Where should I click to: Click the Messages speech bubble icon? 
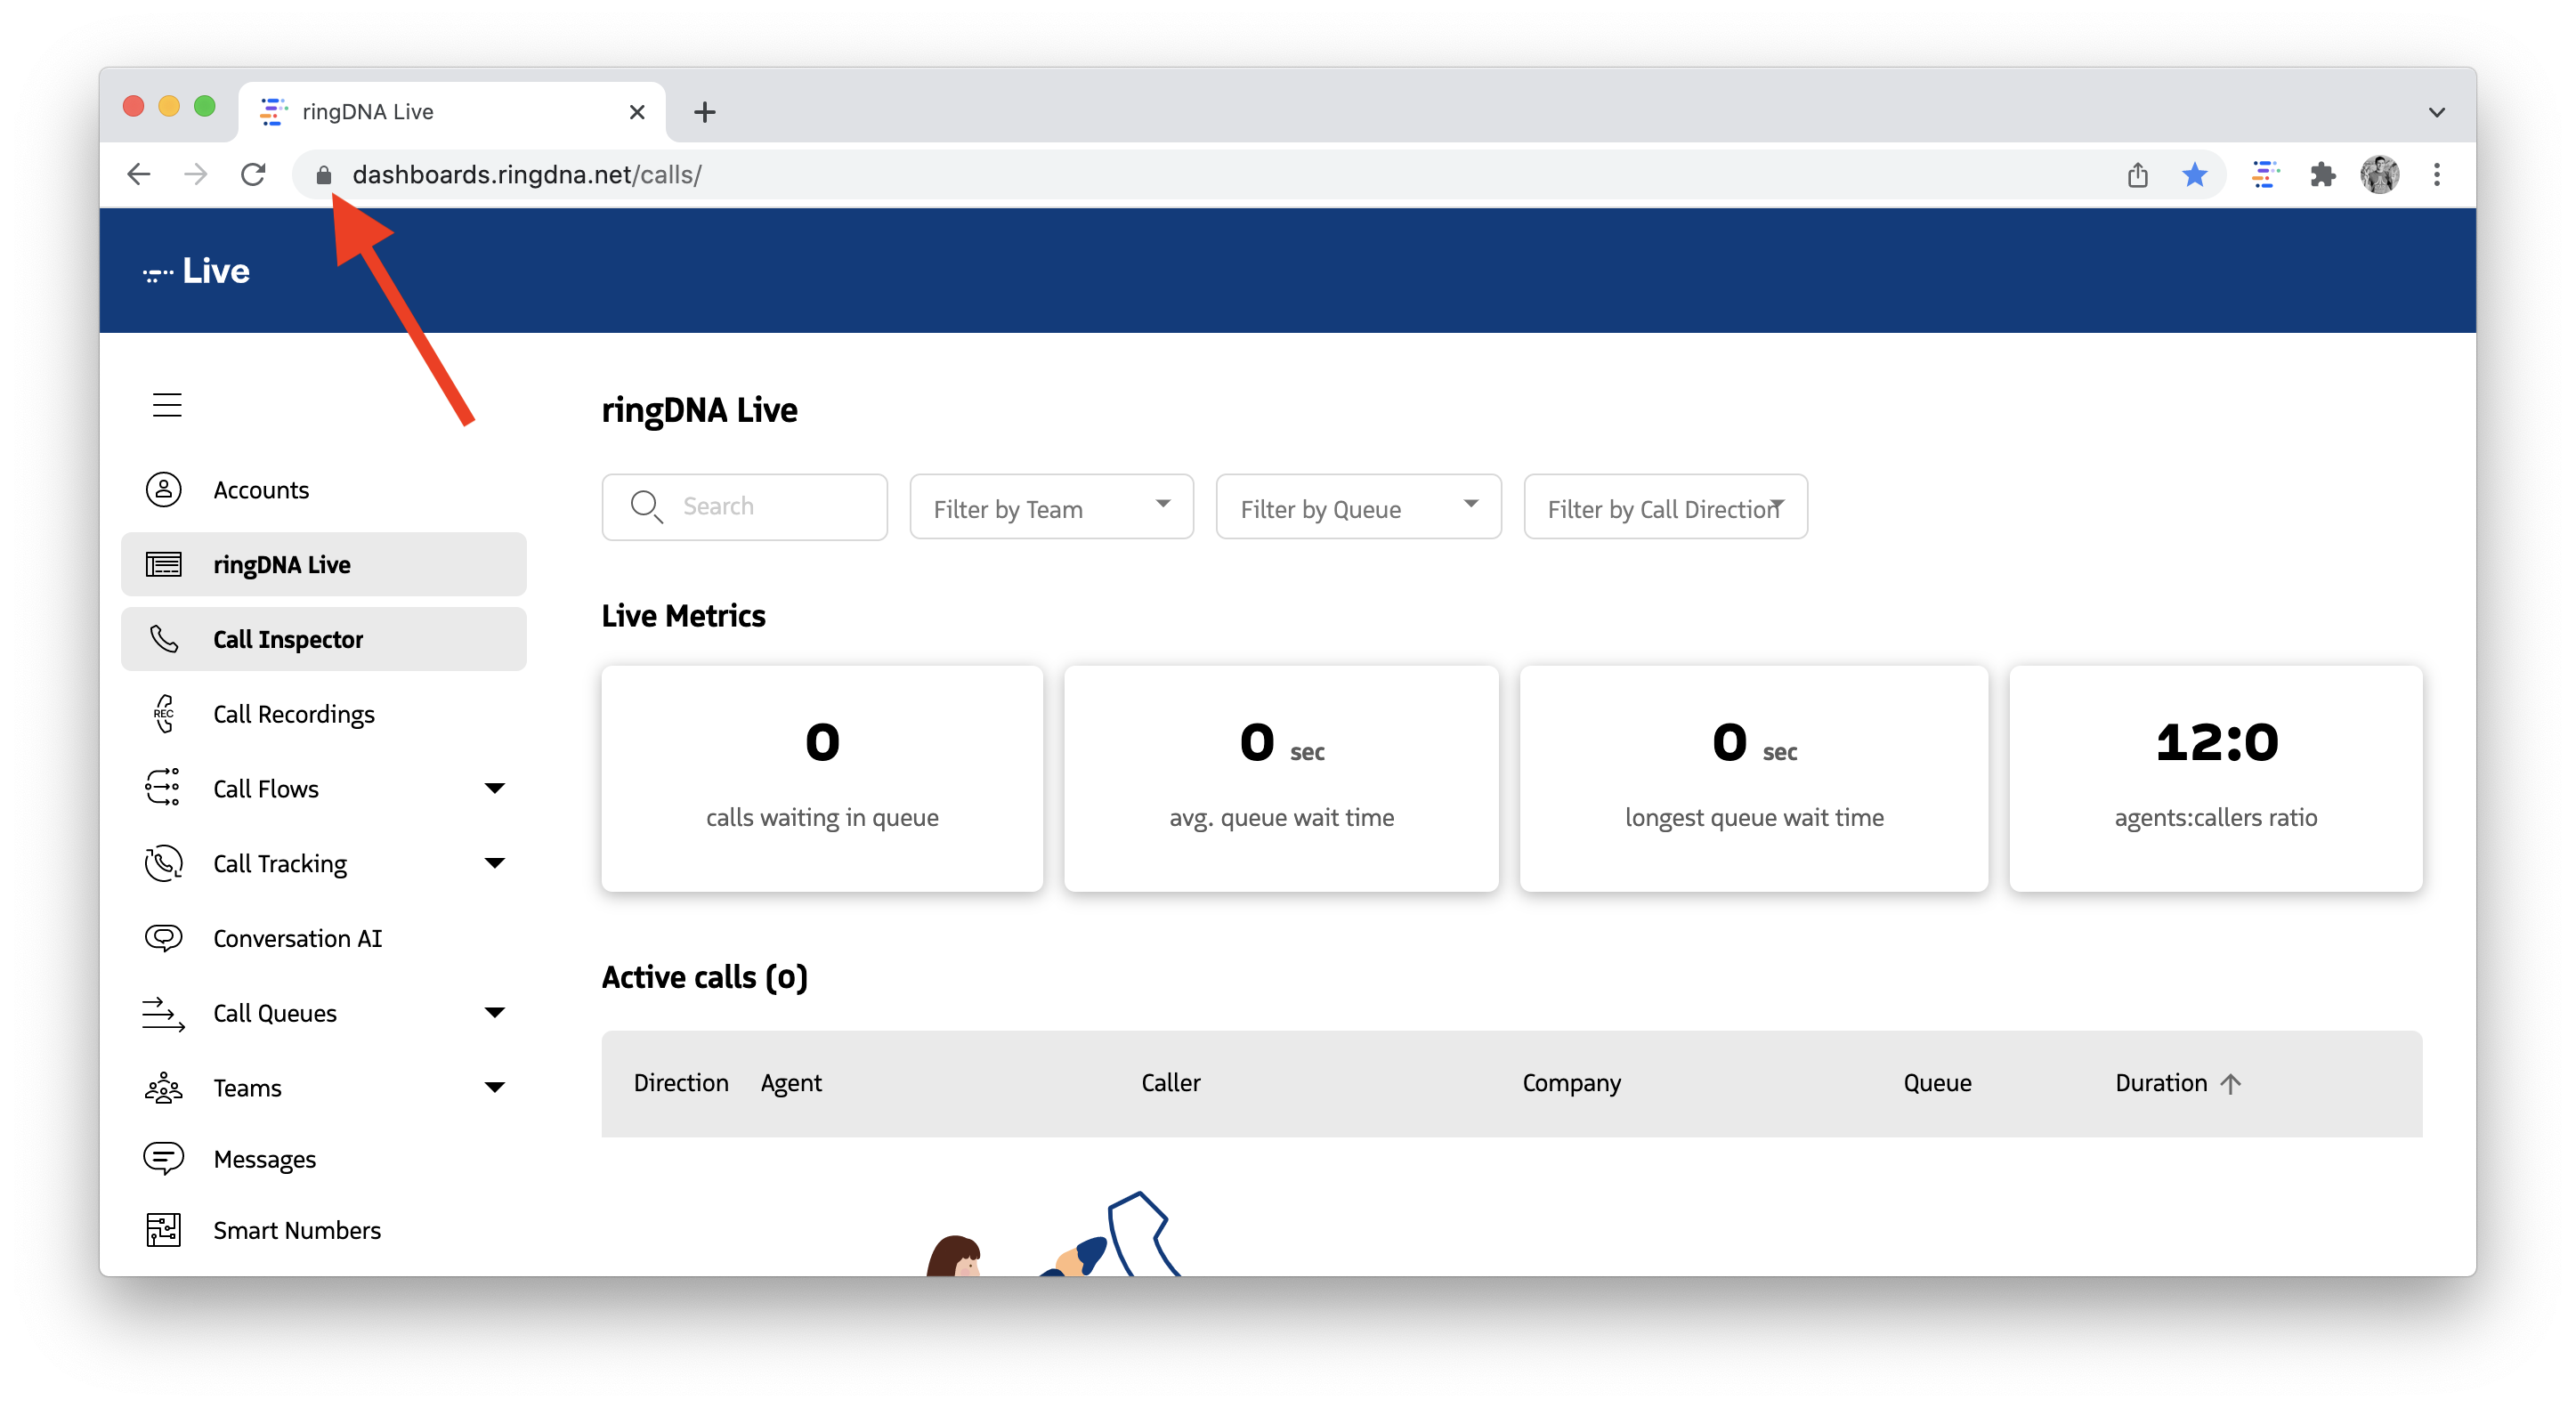tap(164, 1158)
